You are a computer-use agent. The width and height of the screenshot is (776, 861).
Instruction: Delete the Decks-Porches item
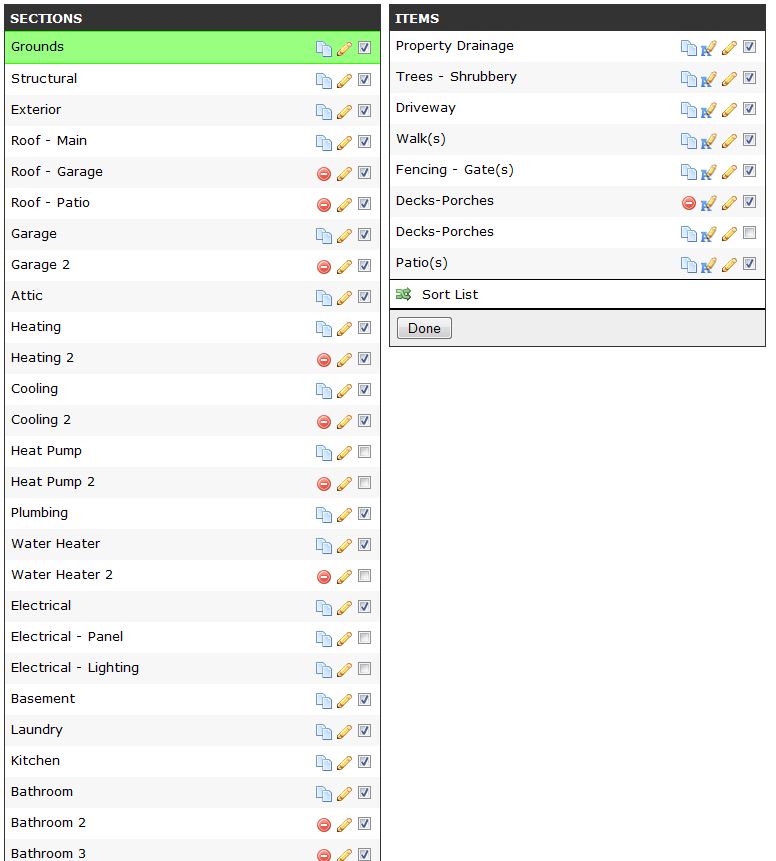pos(689,203)
